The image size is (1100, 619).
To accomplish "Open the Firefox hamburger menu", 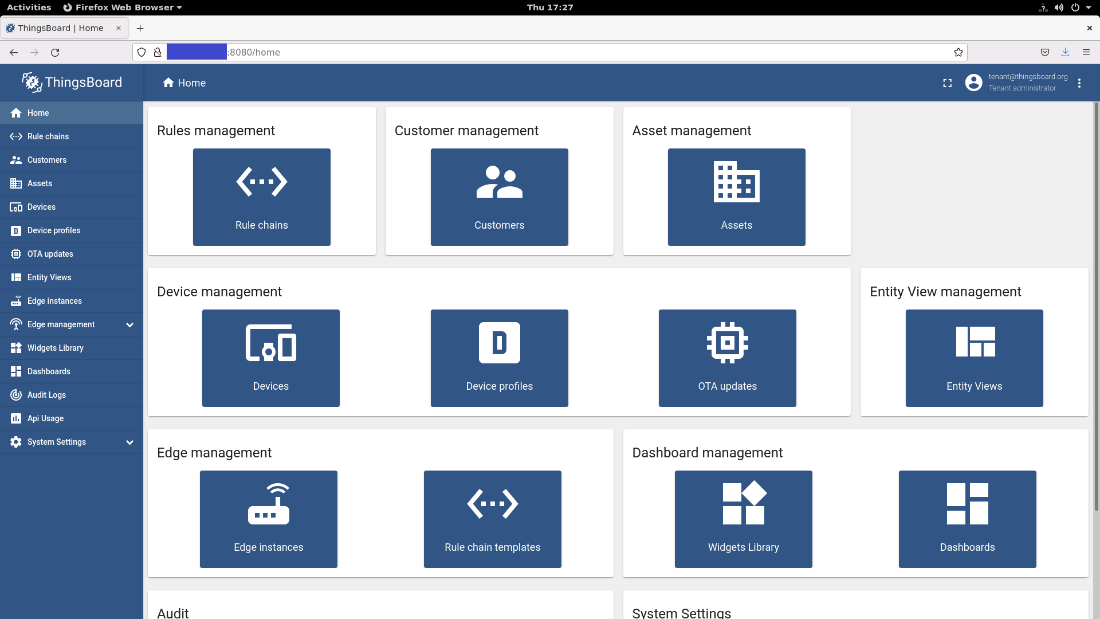I will (1086, 52).
